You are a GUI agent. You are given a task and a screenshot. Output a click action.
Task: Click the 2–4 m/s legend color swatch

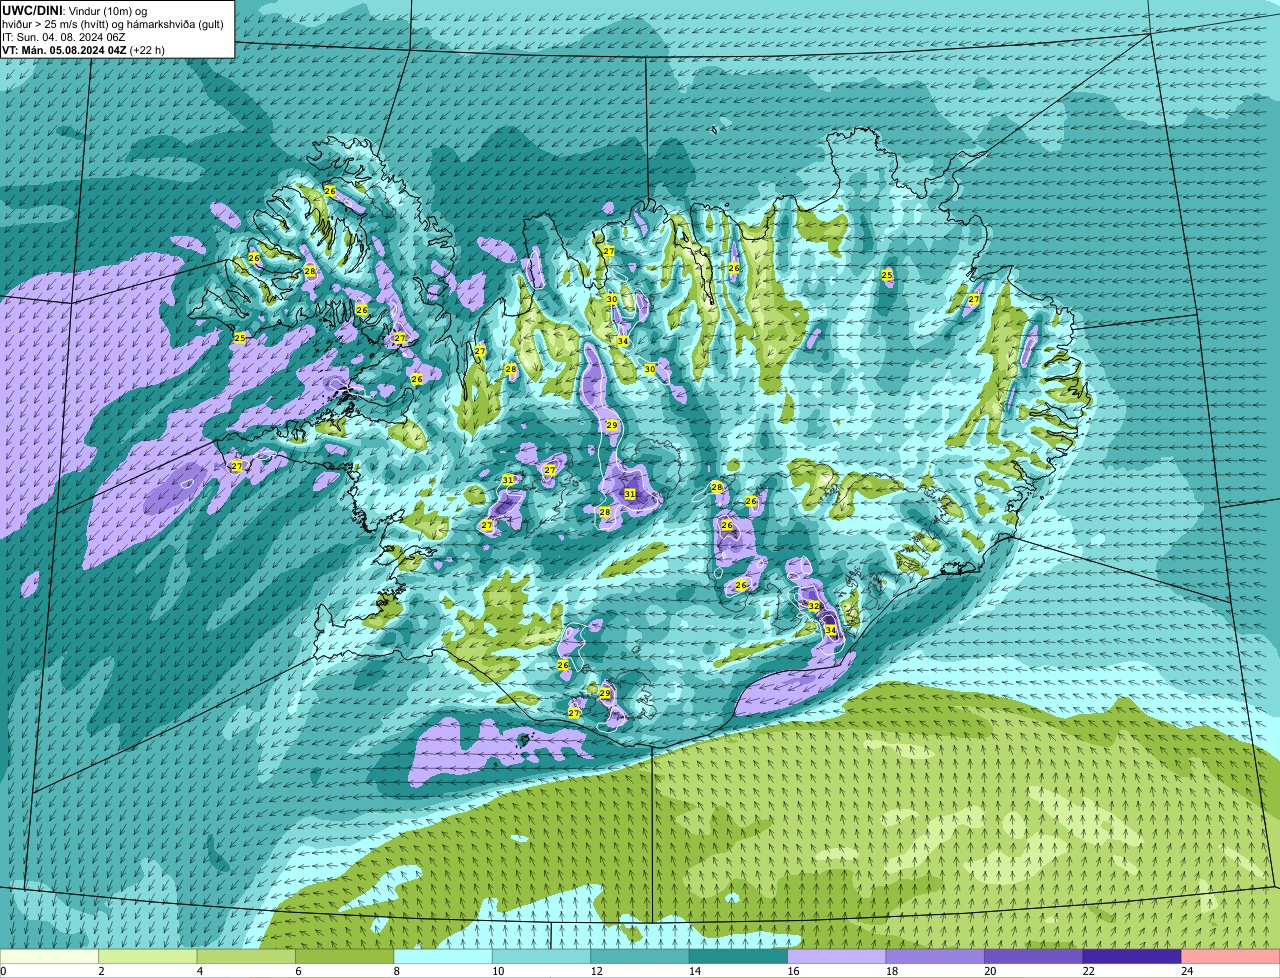150,956
